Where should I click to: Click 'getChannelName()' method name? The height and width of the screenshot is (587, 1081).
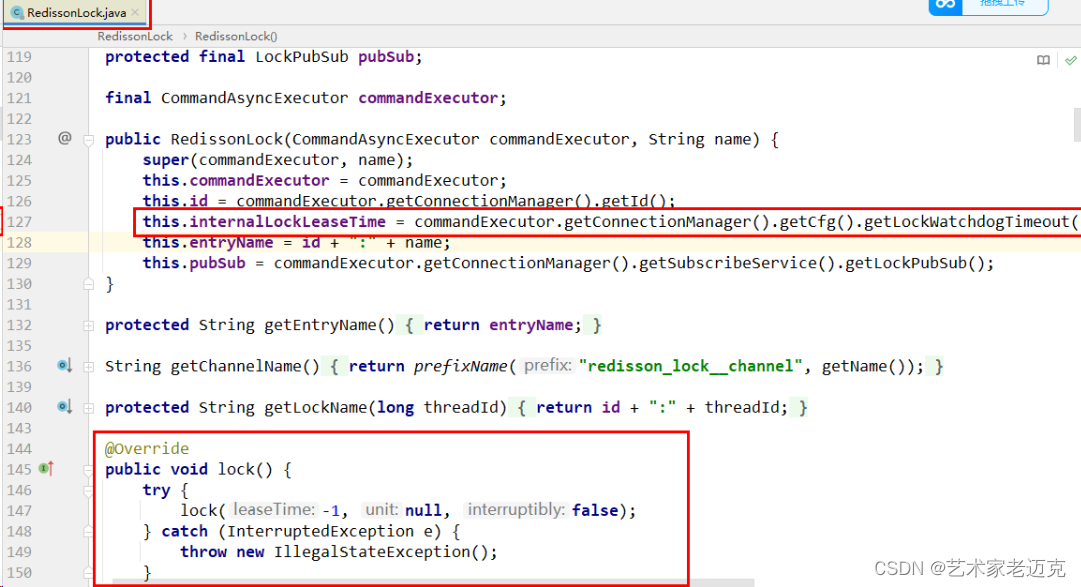245,366
